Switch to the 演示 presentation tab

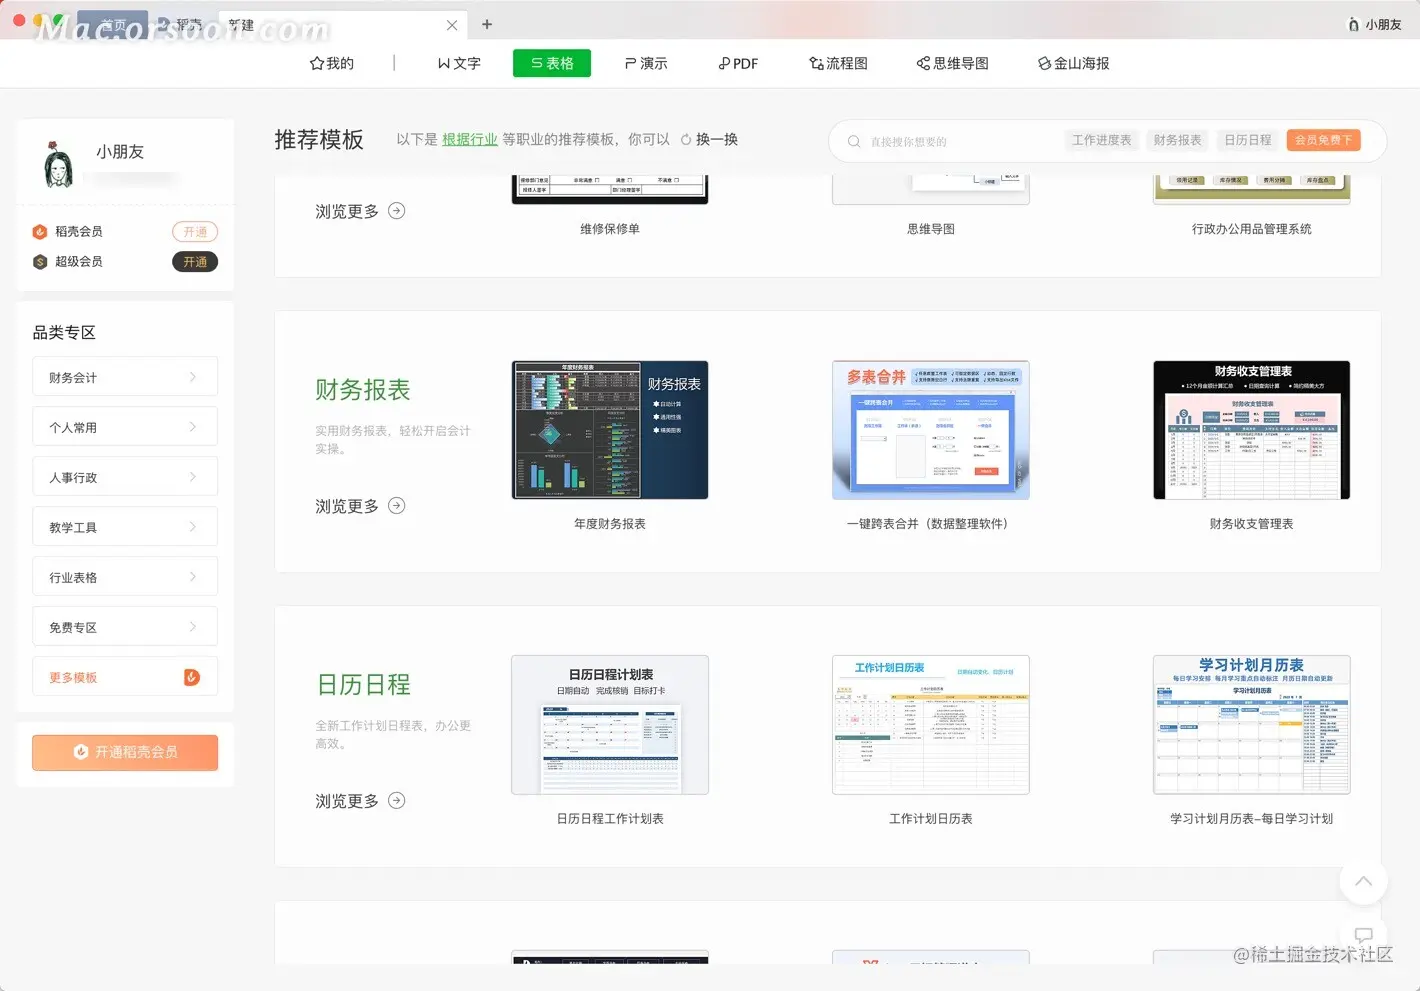pyautogui.click(x=646, y=63)
